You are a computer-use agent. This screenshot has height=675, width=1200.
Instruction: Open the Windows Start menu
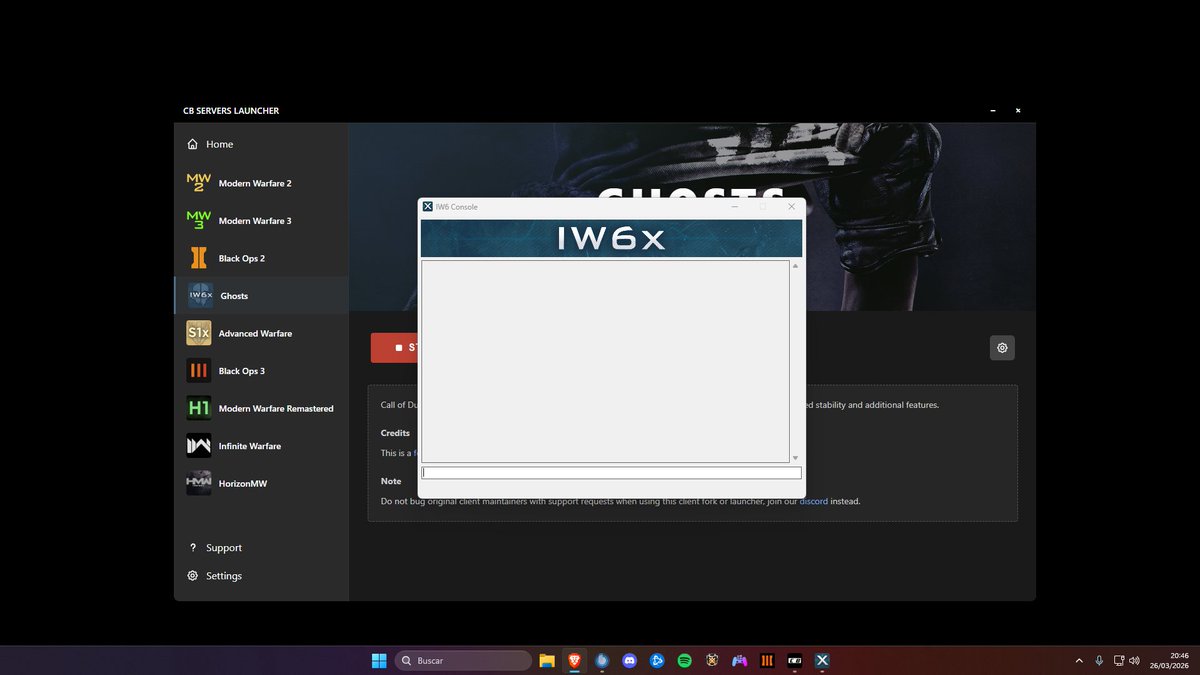coord(379,661)
